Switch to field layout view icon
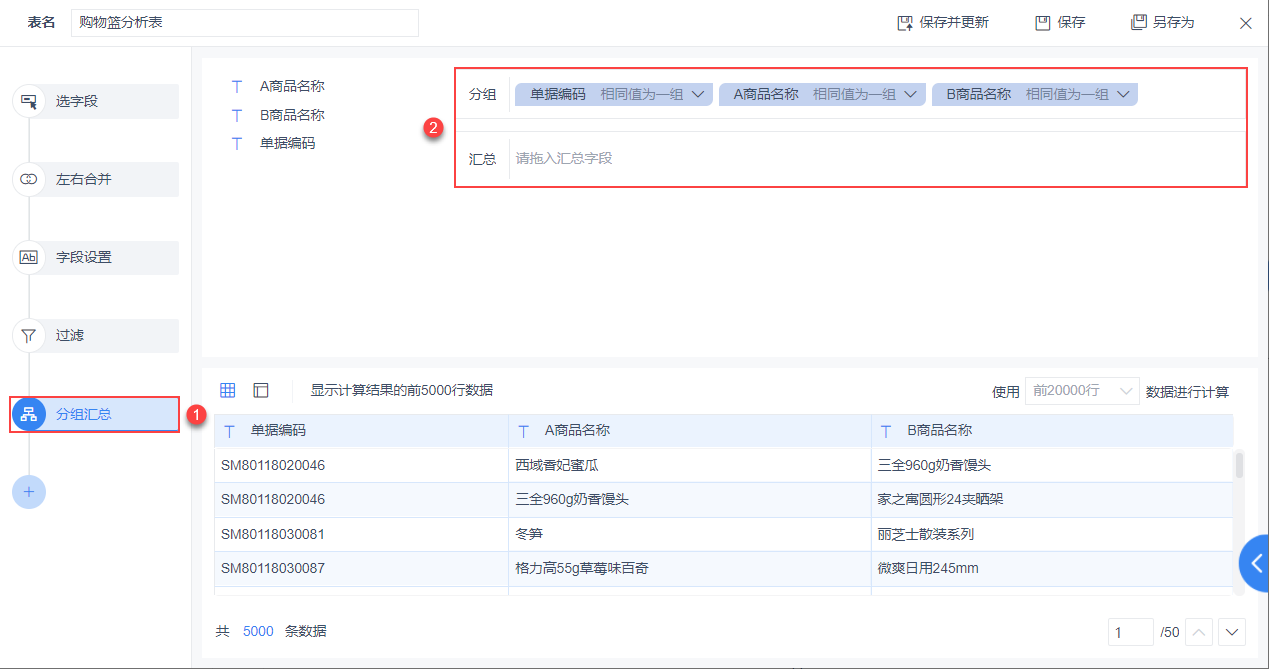This screenshot has width=1269, height=669. (x=261, y=390)
